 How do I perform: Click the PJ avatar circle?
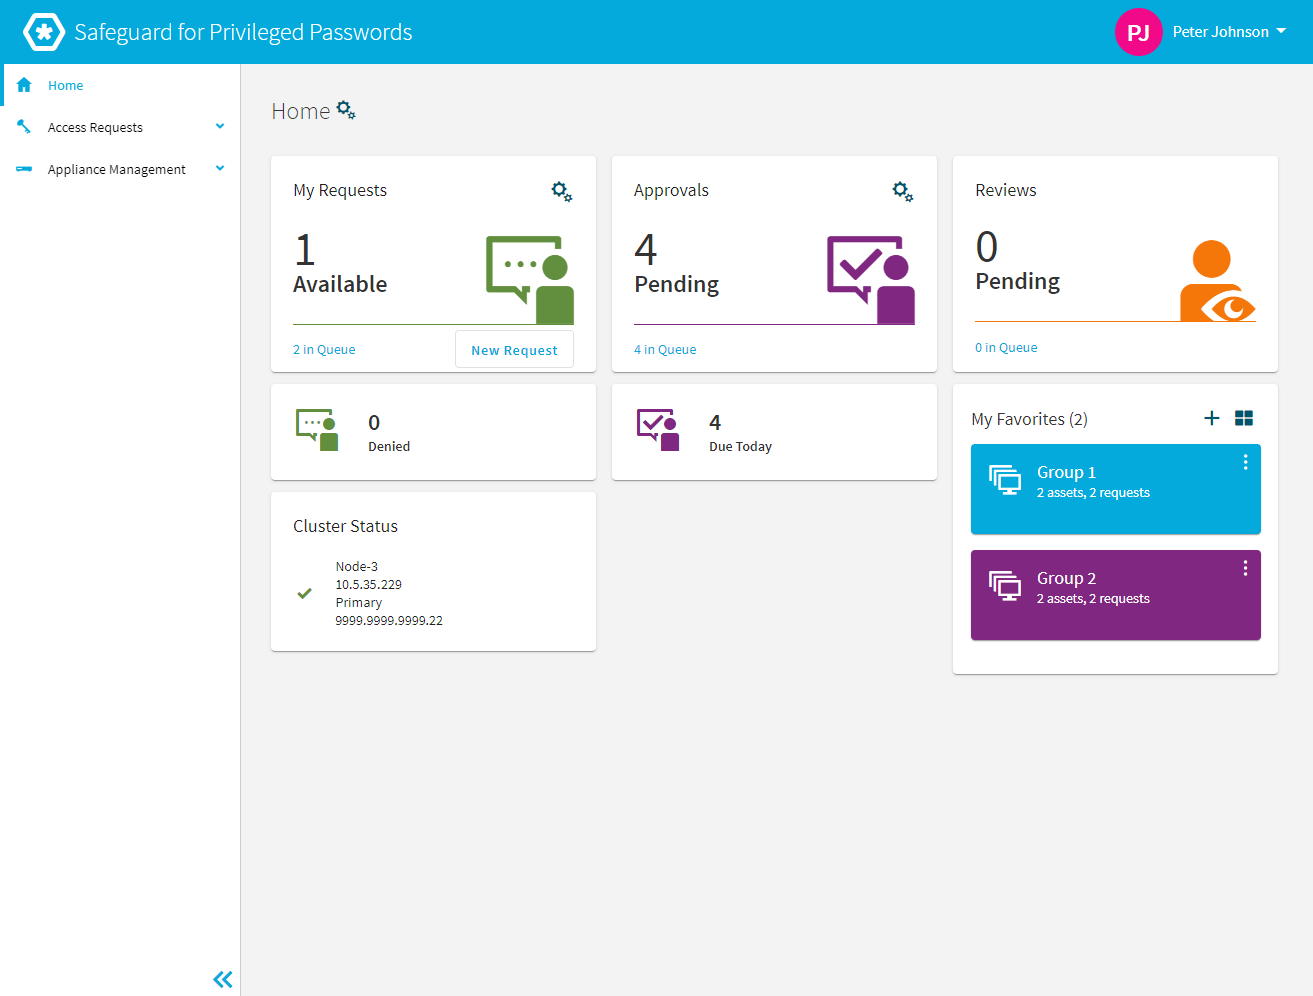point(1138,31)
